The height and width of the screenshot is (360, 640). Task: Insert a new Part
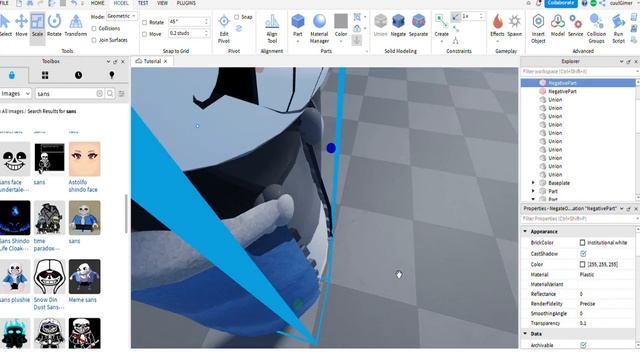tap(298, 24)
